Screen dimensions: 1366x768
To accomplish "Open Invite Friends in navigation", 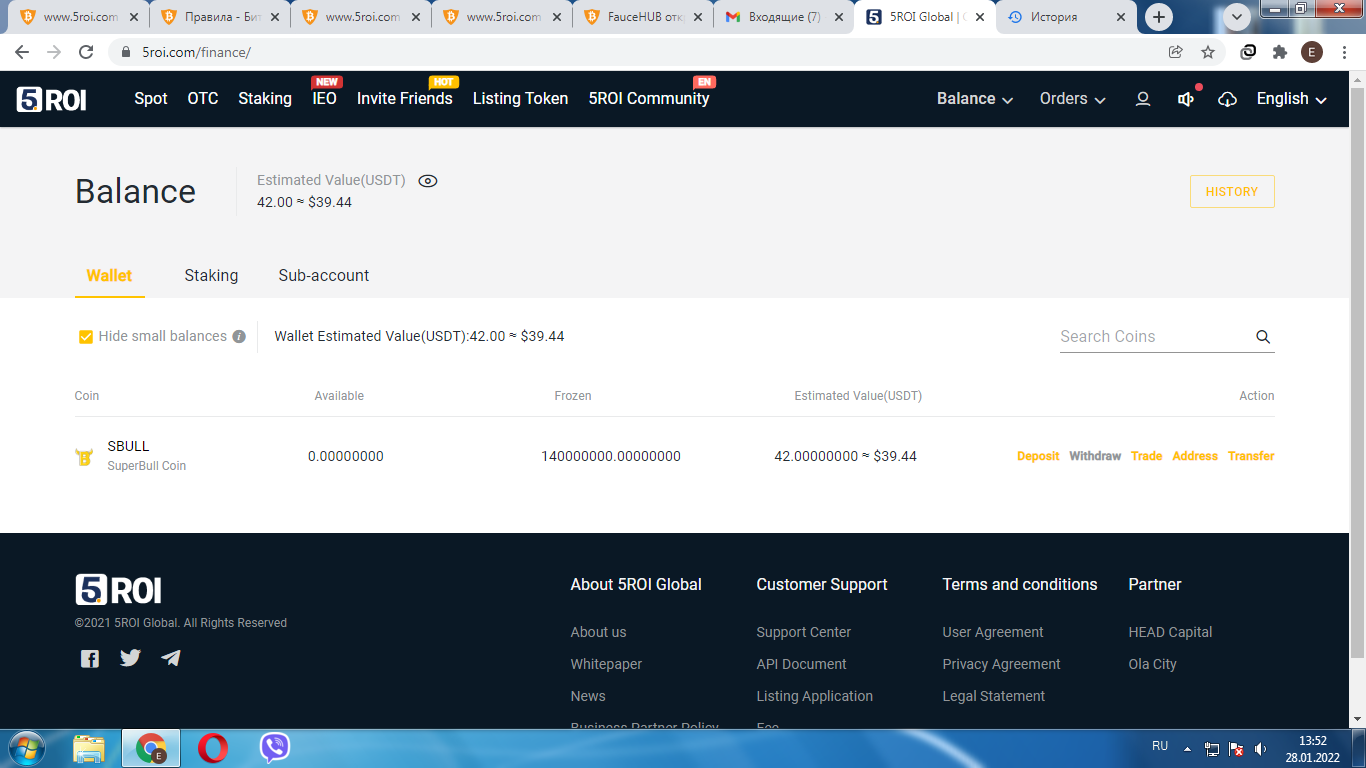I will pyautogui.click(x=405, y=99).
